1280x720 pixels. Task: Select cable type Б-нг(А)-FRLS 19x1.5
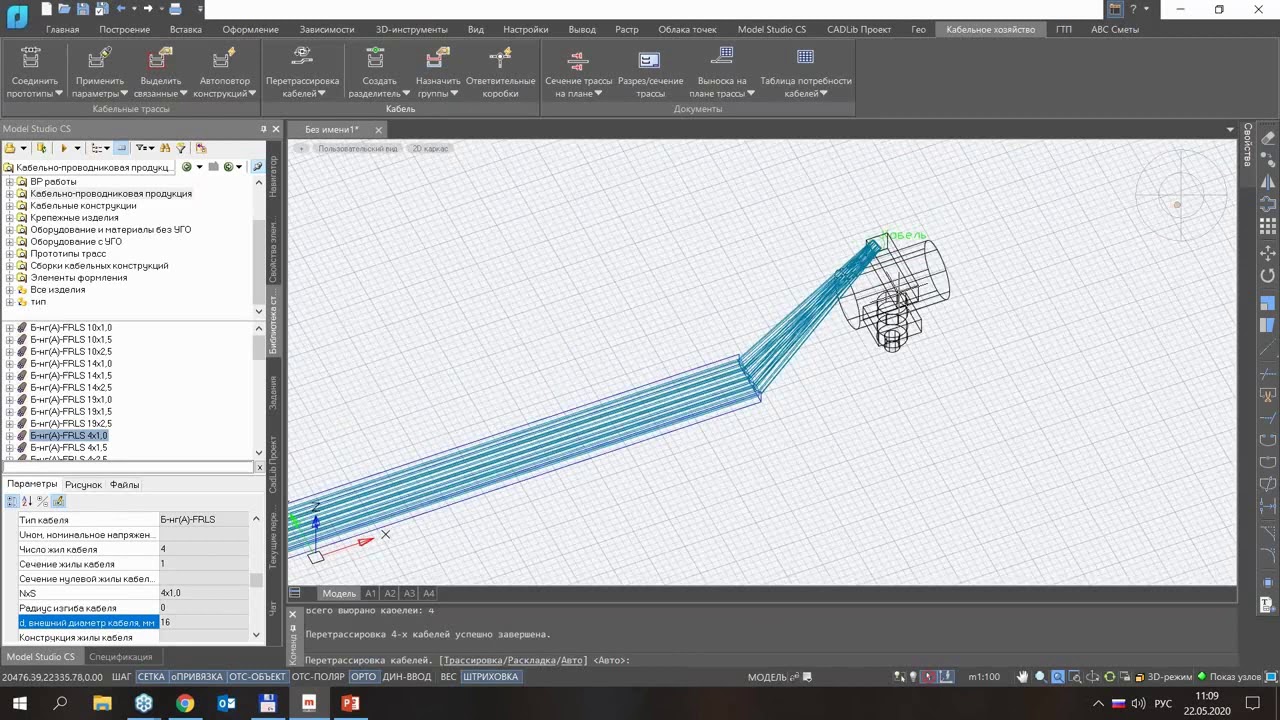pyautogui.click(x=70, y=411)
